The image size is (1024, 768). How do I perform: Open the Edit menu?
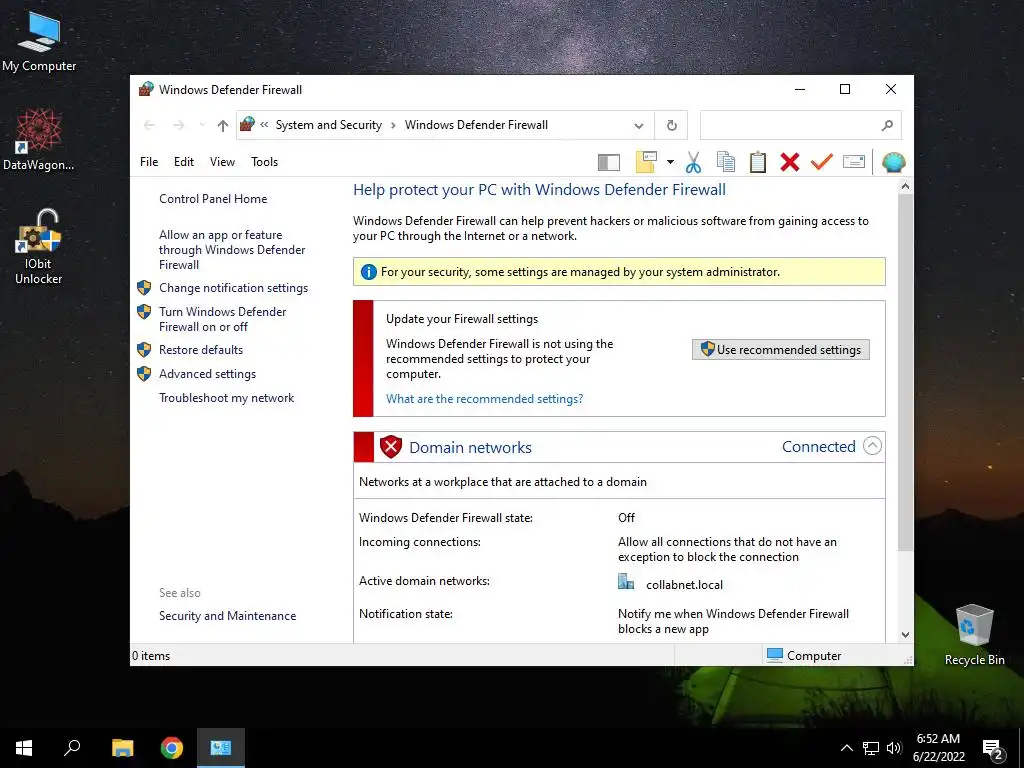click(x=184, y=162)
